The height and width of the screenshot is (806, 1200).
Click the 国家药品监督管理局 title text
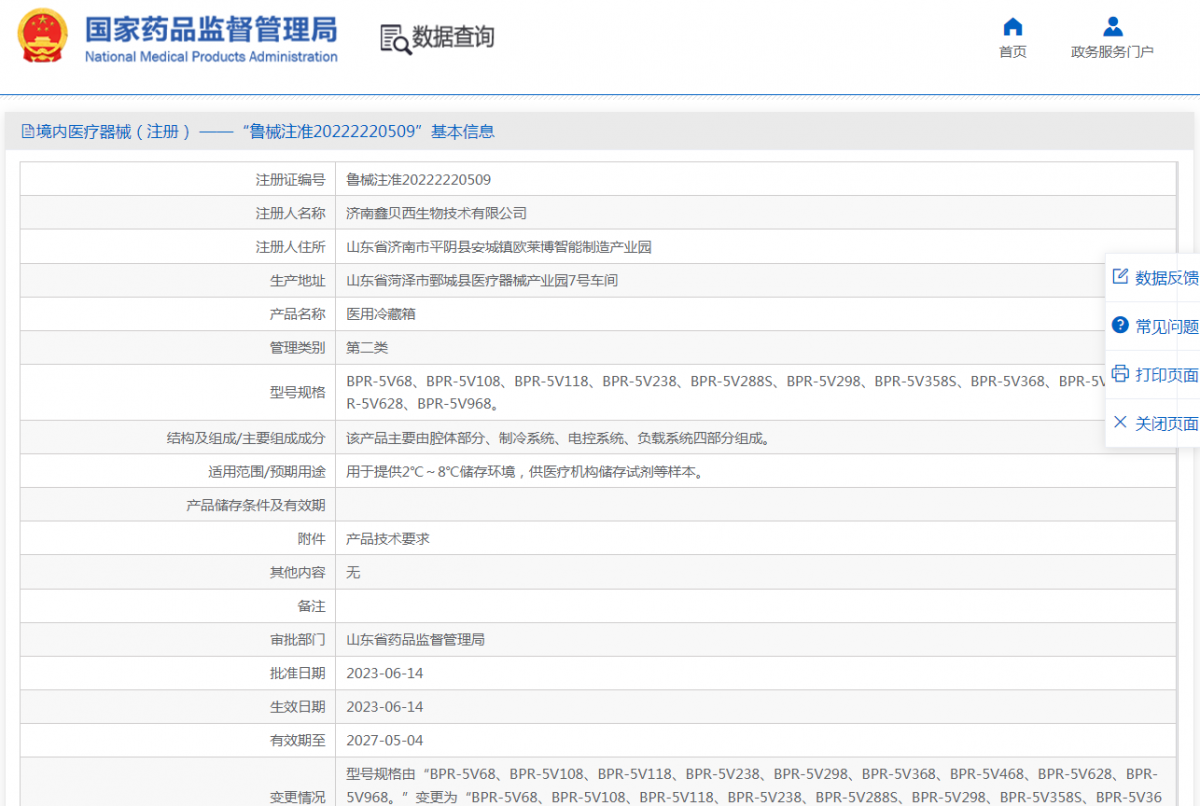click(x=210, y=28)
